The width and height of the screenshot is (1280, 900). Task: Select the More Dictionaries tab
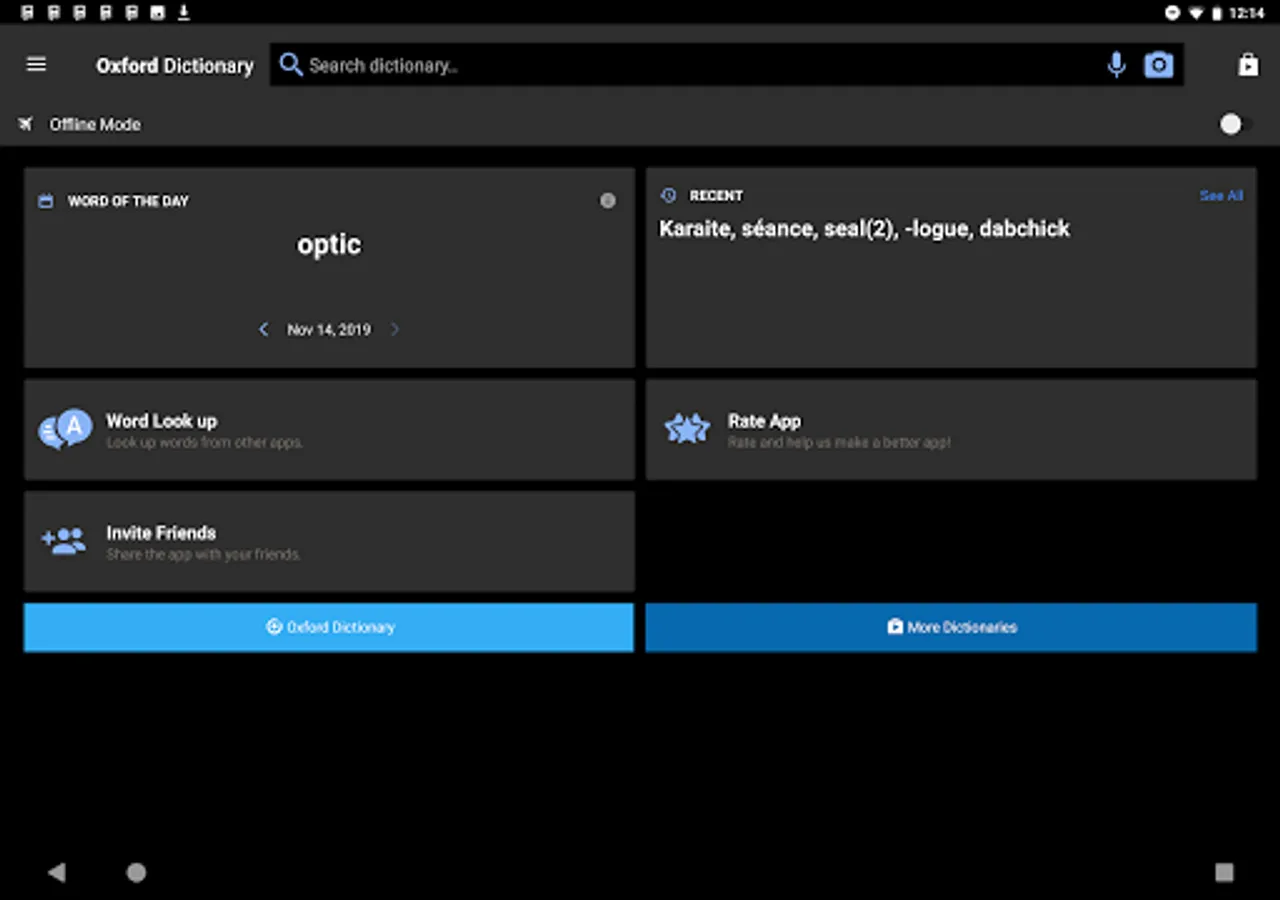[x=951, y=627]
